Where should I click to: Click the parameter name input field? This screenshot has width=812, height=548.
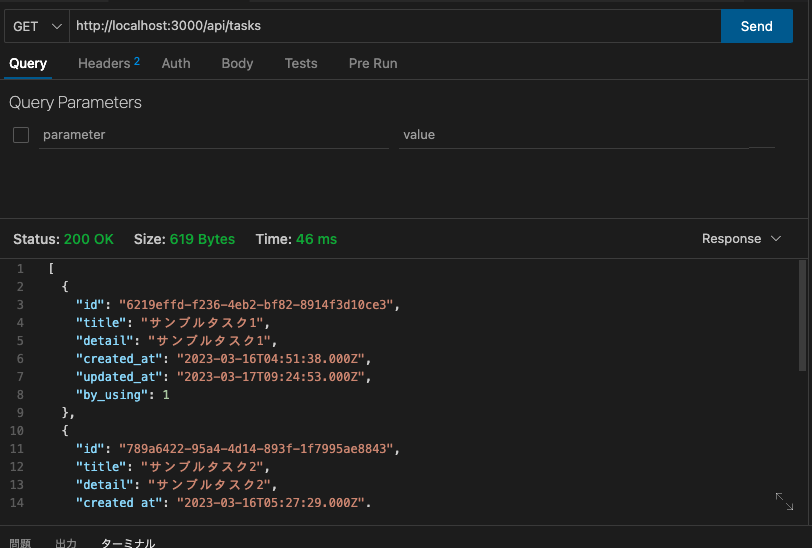pos(214,135)
